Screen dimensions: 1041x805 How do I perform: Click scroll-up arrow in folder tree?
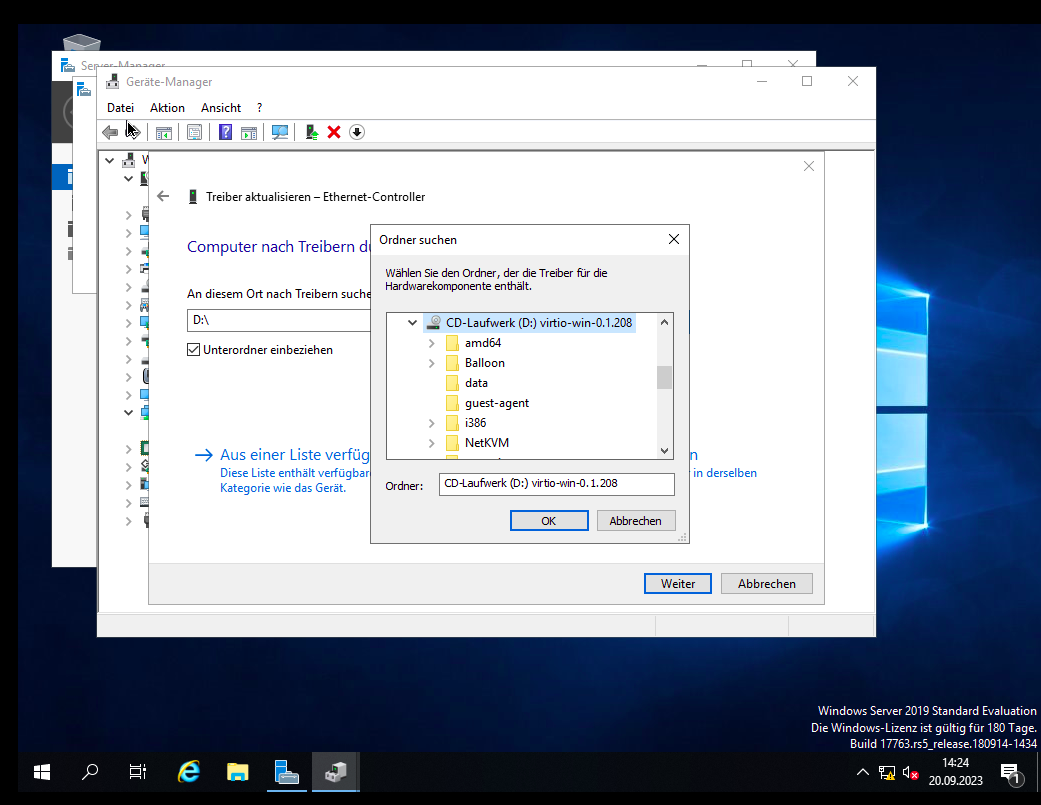click(x=665, y=322)
